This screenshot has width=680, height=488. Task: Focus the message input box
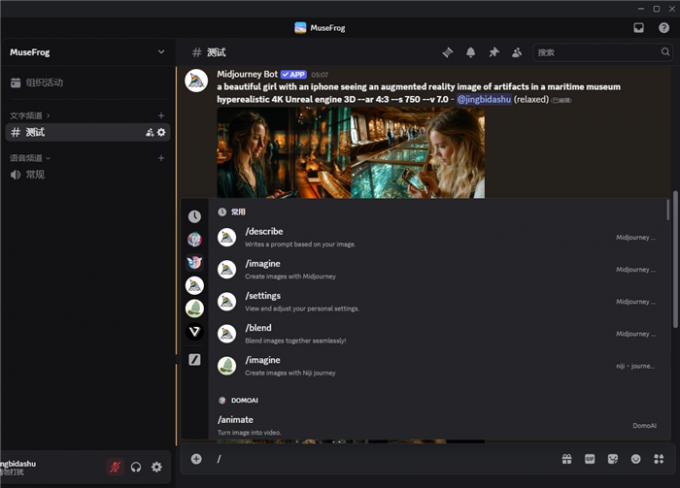(x=386, y=459)
